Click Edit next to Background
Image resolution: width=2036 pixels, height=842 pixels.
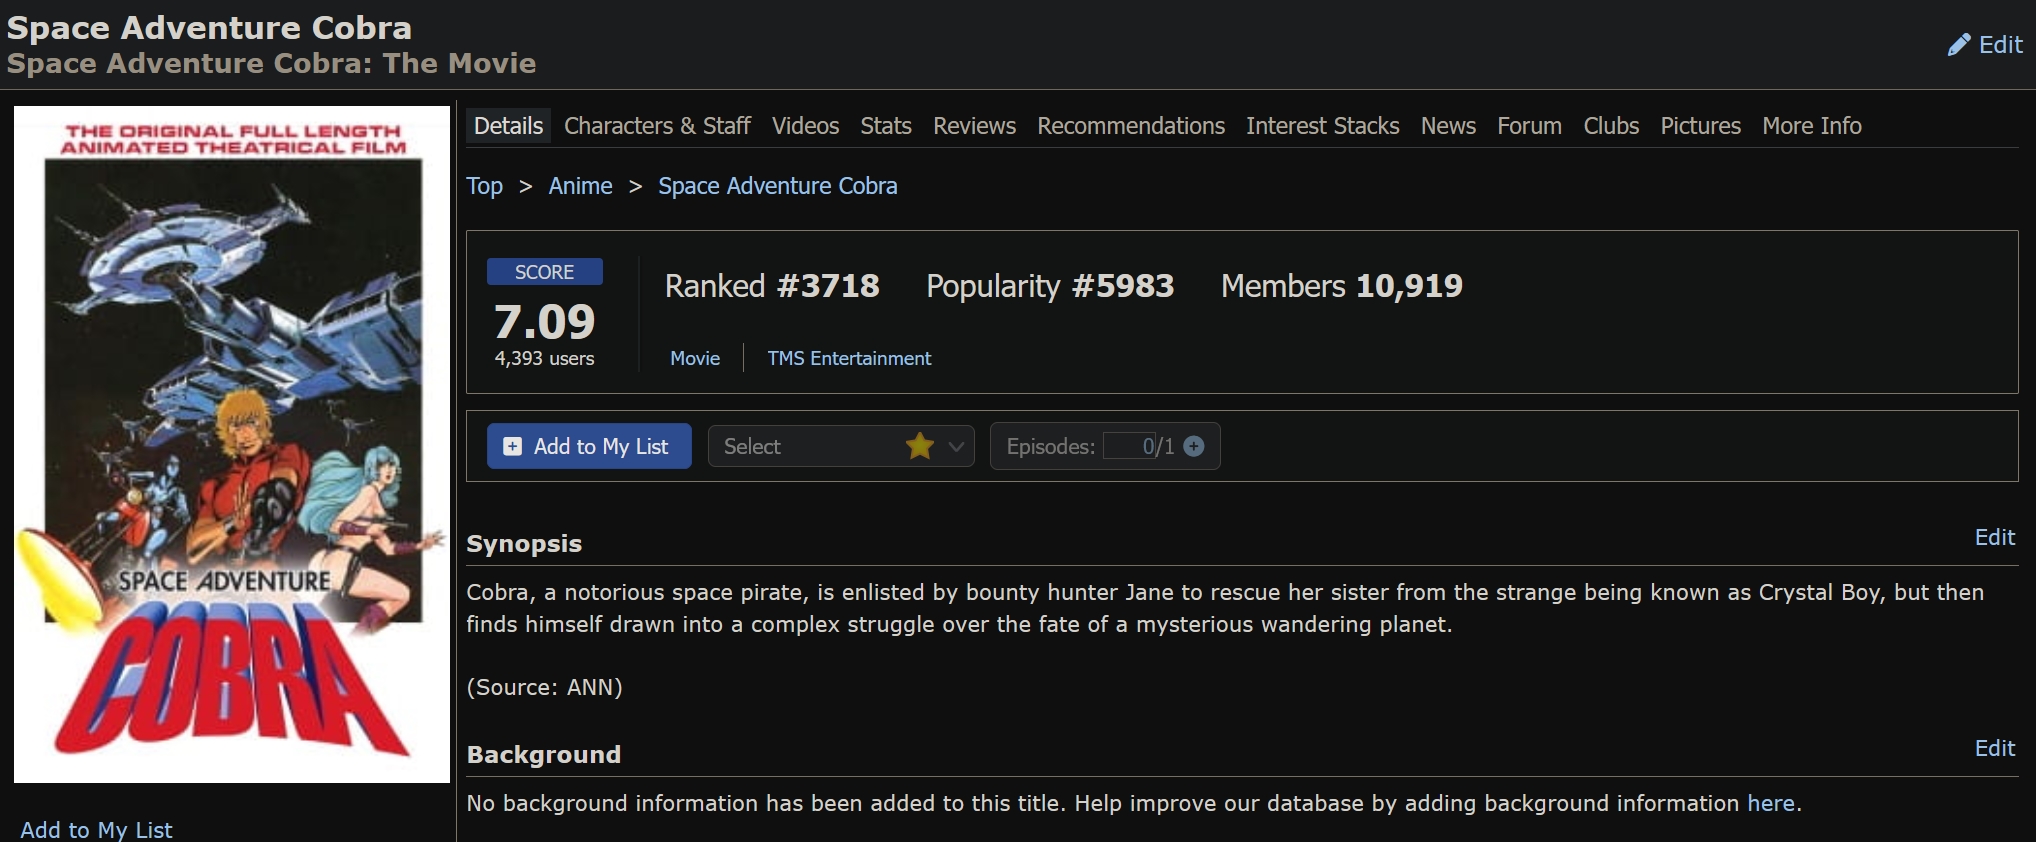[1994, 749]
